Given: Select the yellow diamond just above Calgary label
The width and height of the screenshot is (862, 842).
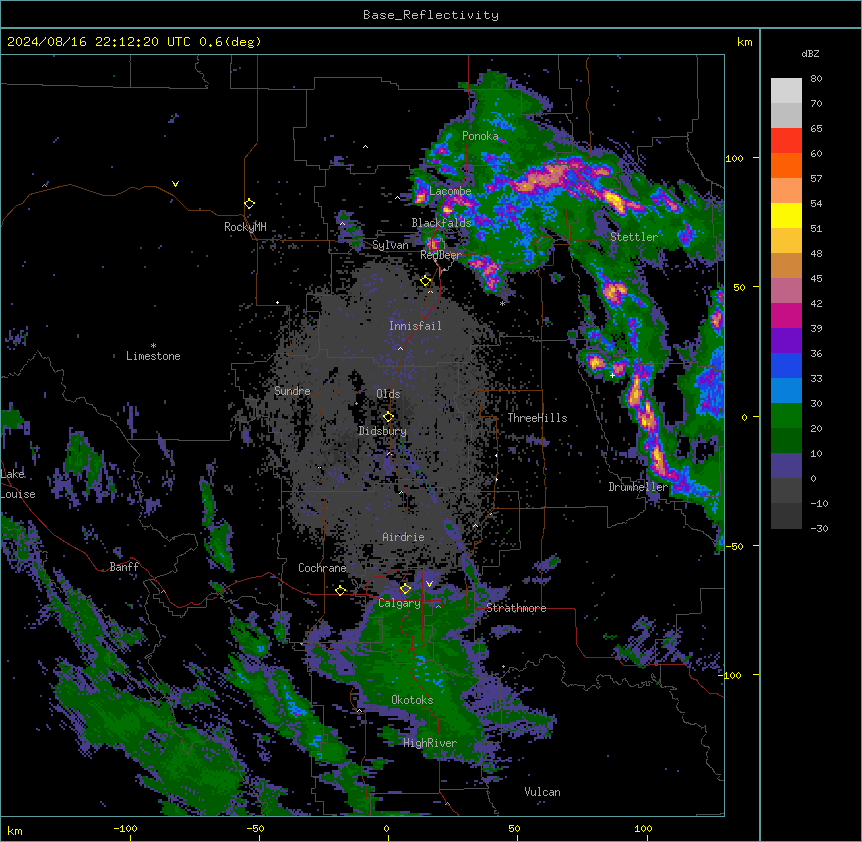Looking at the screenshot, I should tap(405, 589).
